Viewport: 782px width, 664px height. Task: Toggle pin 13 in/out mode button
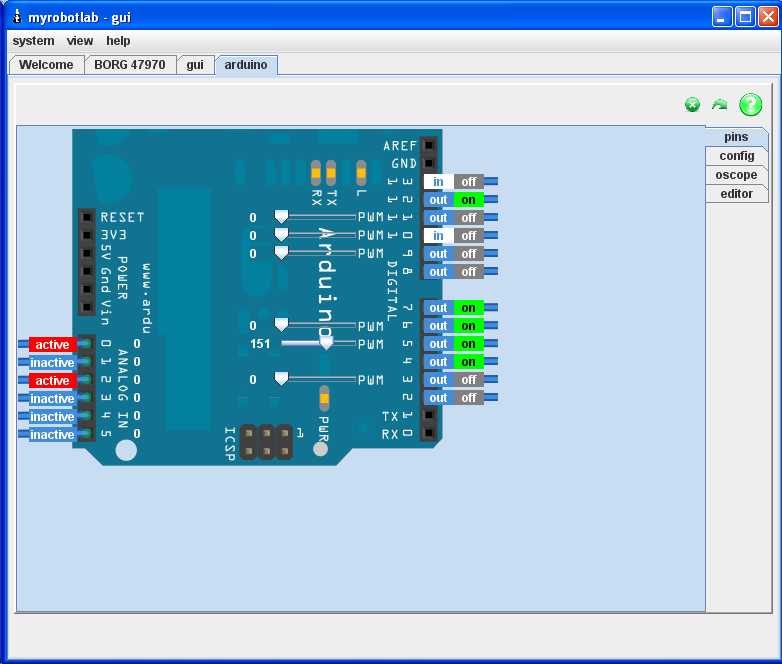pyautogui.click(x=438, y=182)
